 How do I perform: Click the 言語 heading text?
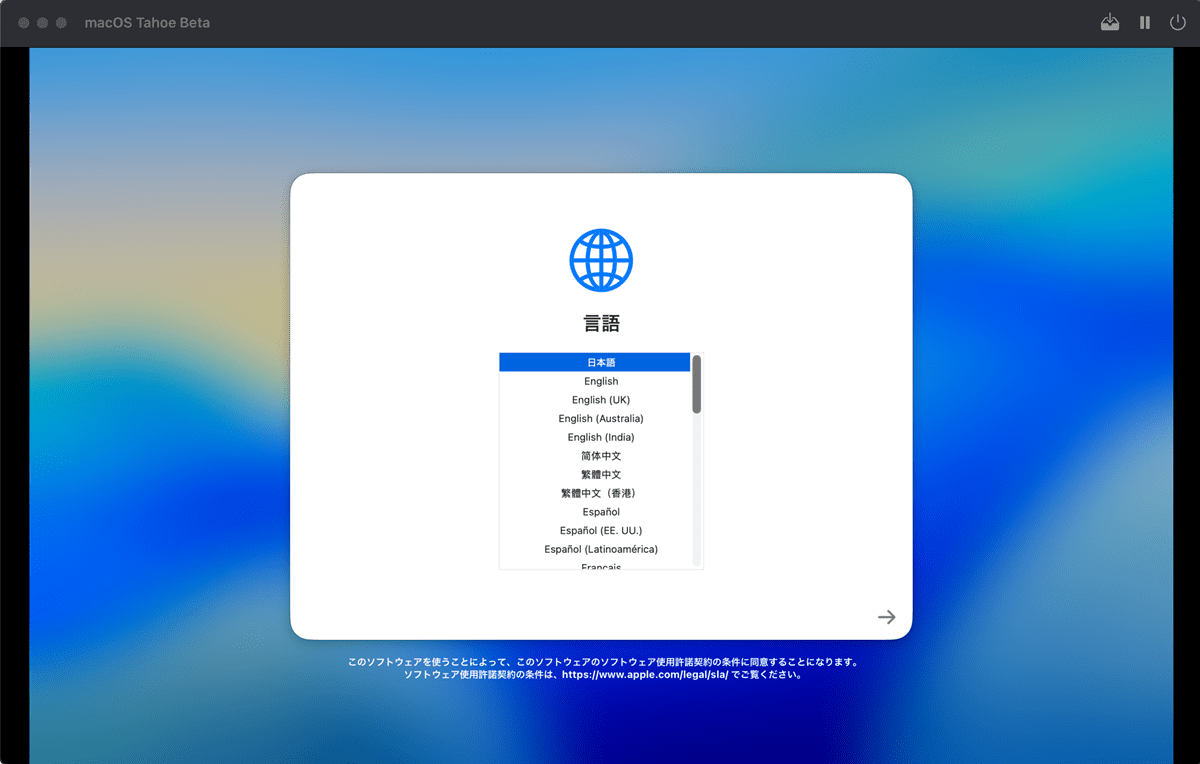pyautogui.click(x=601, y=323)
